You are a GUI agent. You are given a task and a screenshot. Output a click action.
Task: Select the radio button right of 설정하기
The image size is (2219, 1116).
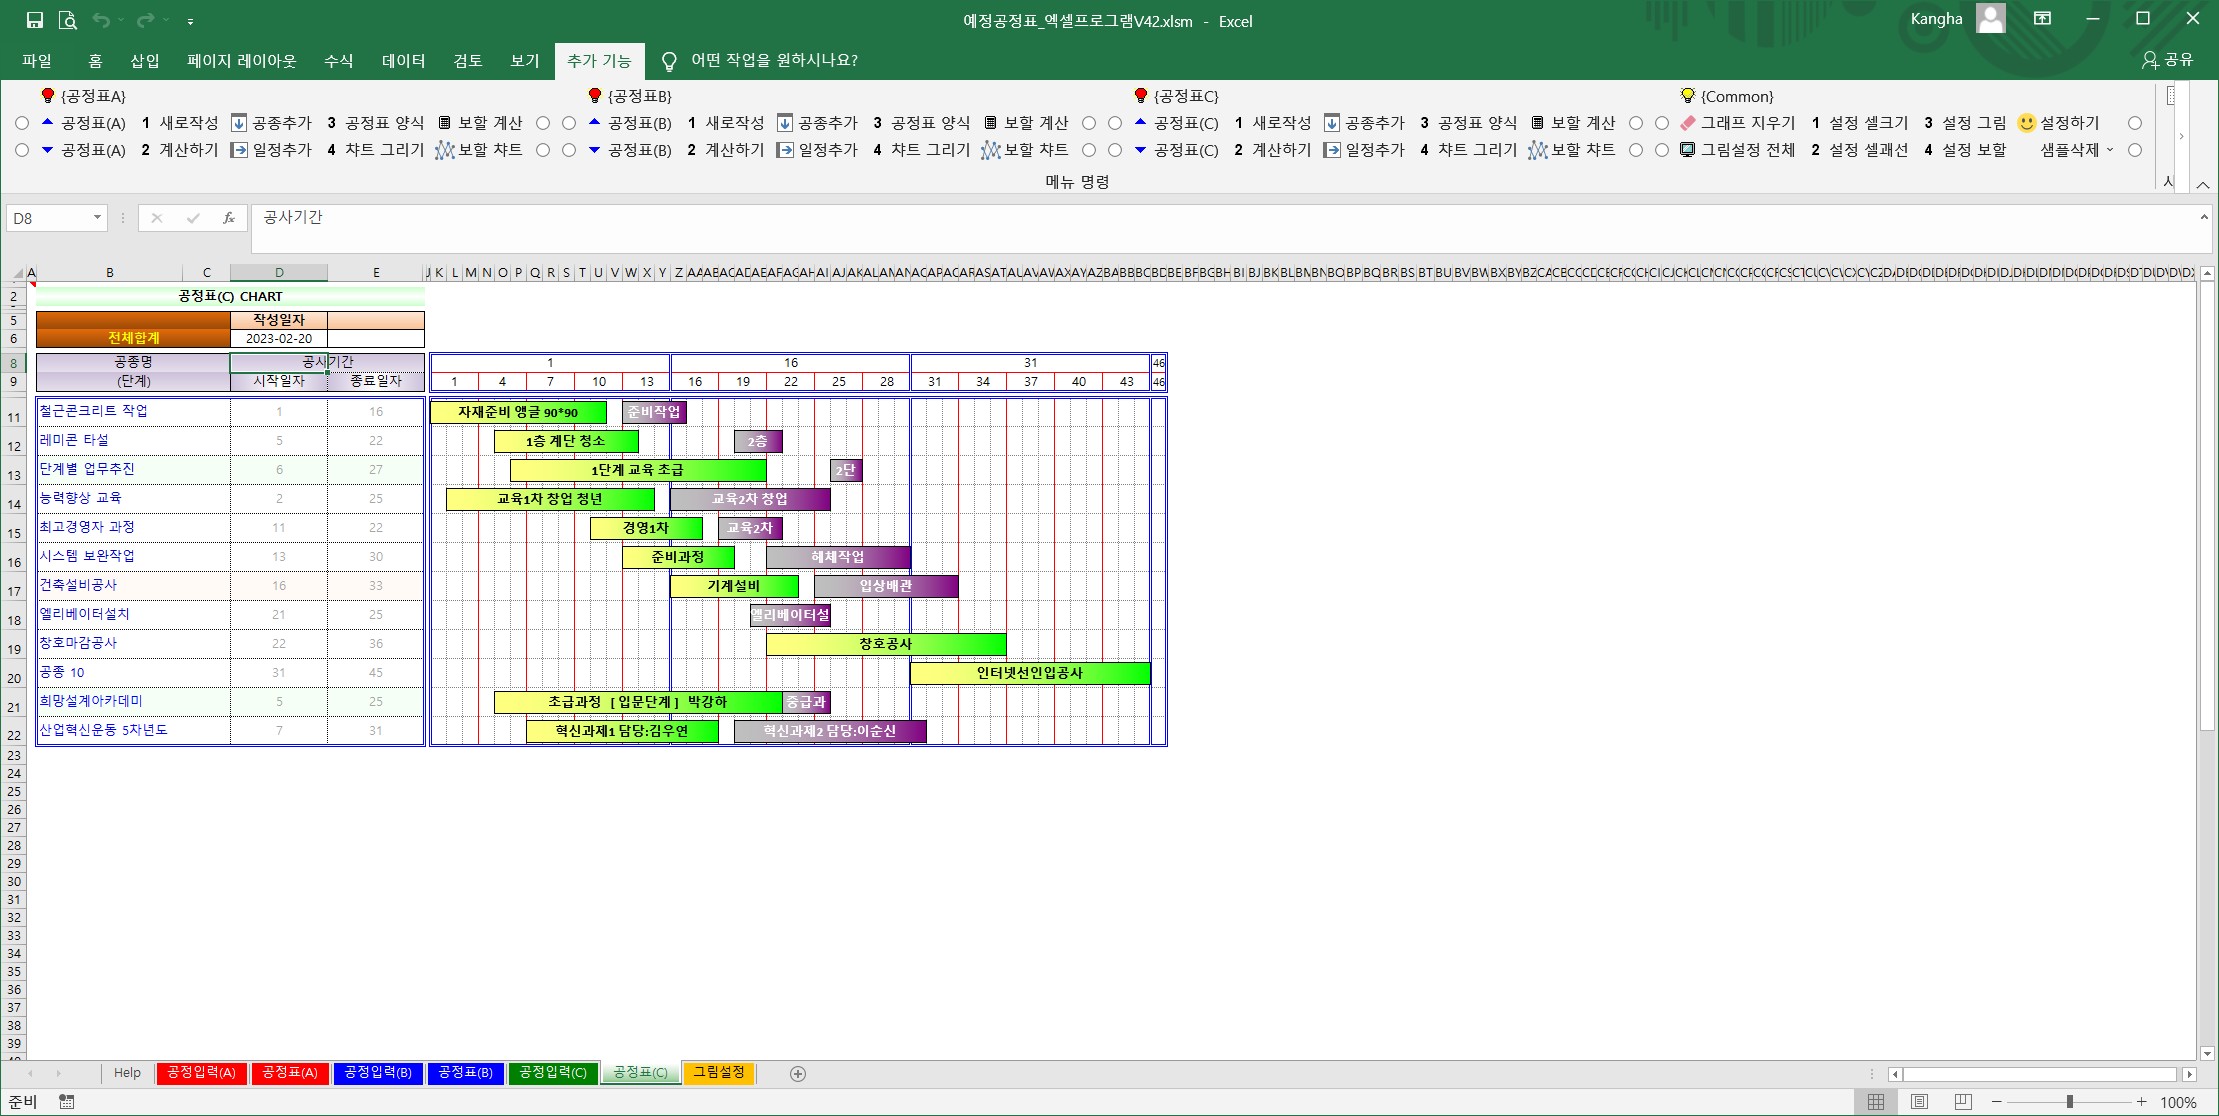tap(2135, 123)
